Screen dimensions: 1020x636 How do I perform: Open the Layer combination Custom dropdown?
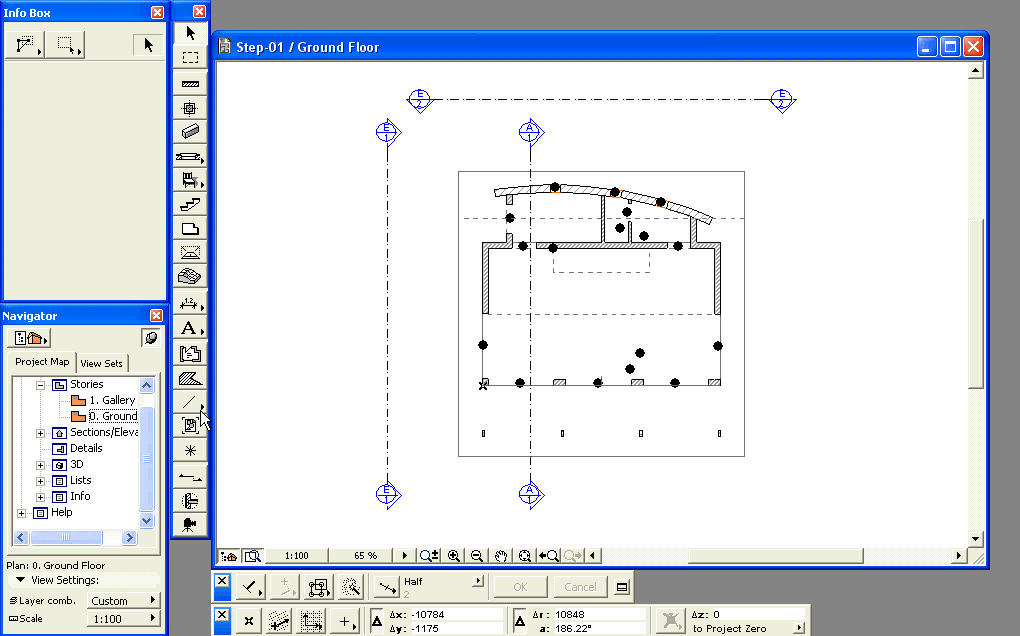click(123, 600)
